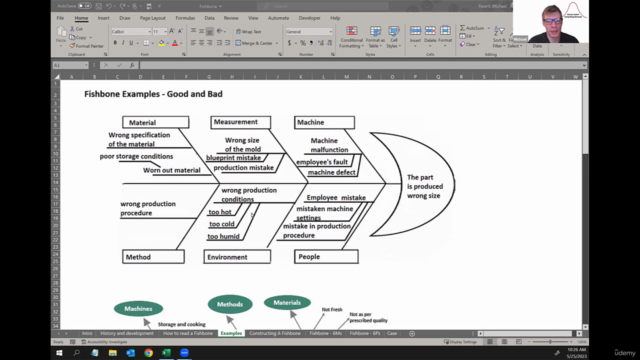
Task: Open the Developer ribbon tab
Action: [x=309, y=18]
